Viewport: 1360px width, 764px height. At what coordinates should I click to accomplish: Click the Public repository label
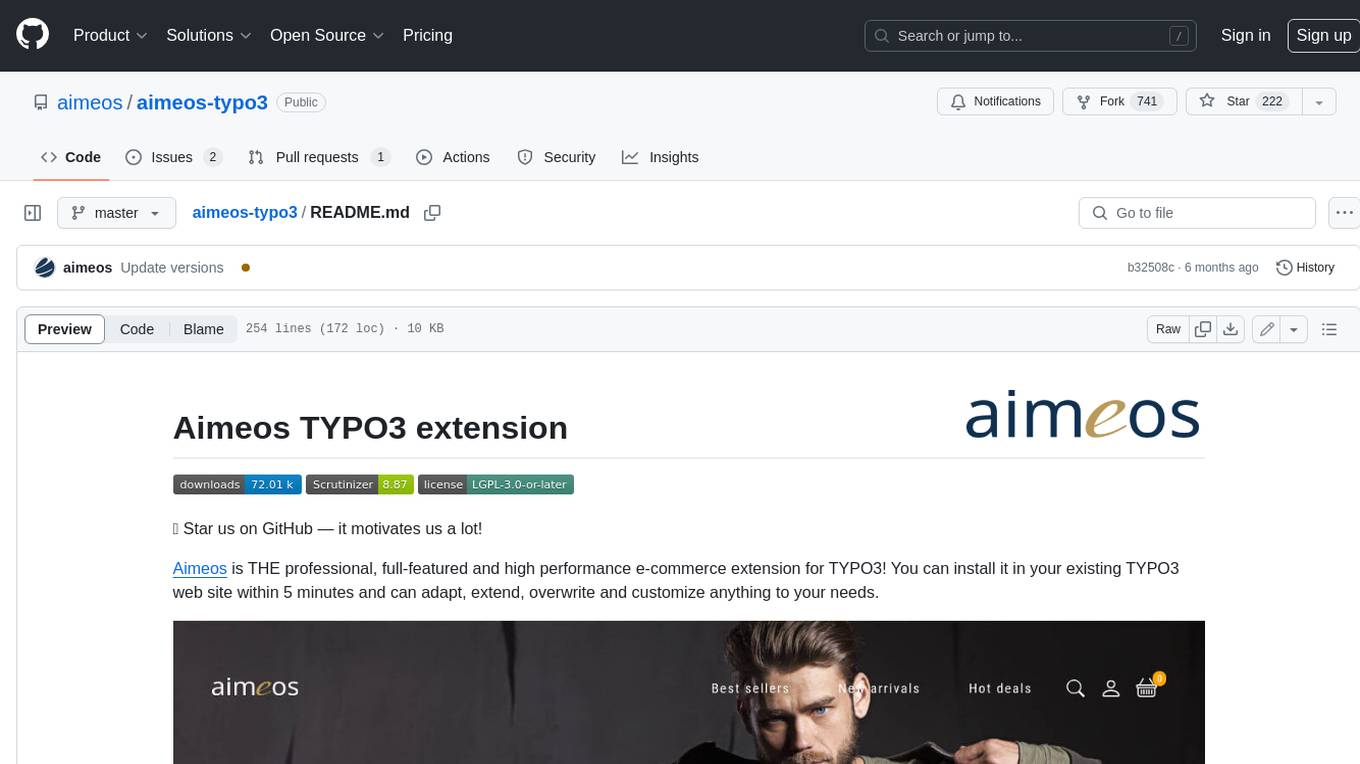click(301, 102)
